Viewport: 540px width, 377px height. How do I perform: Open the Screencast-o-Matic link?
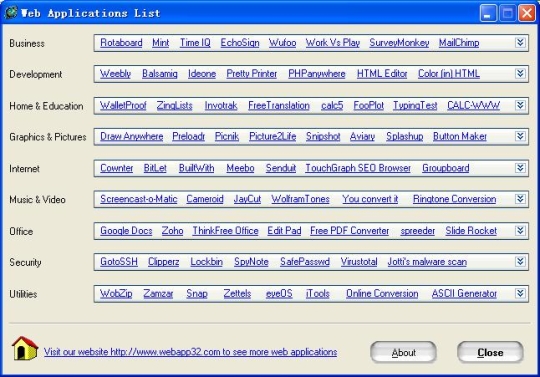[138, 199]
